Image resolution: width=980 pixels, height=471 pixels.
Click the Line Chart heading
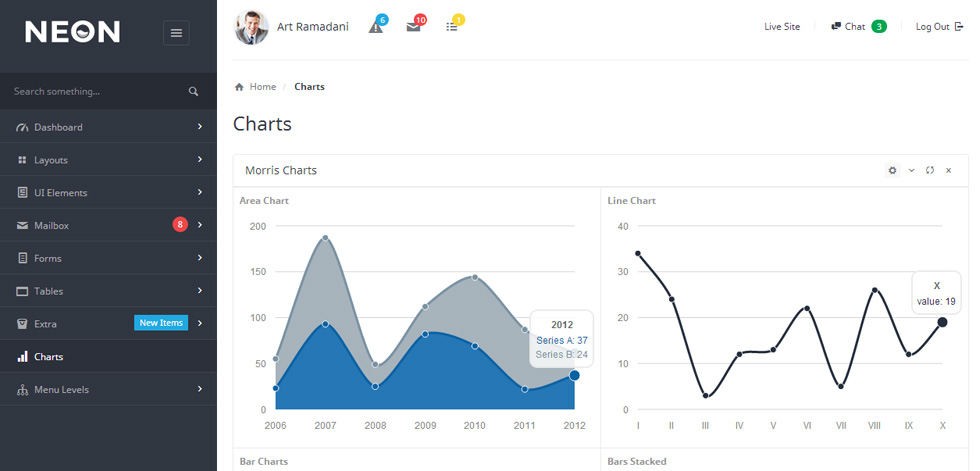(631, 201)
